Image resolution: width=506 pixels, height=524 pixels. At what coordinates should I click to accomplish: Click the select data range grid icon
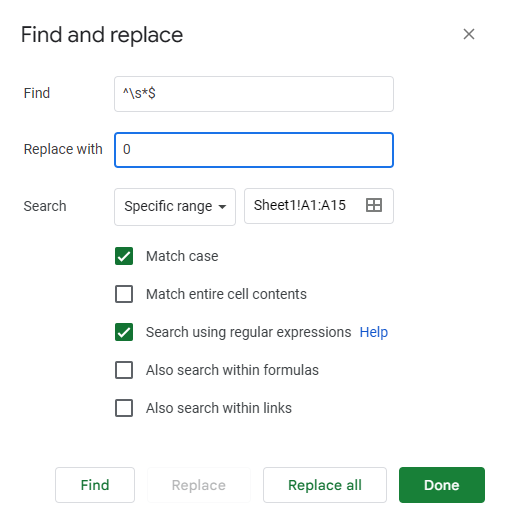(374, 205)
